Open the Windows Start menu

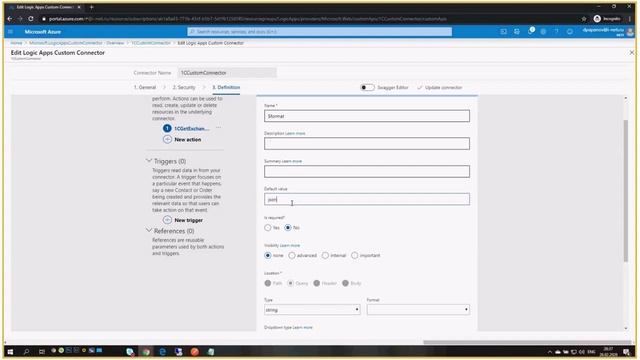click(11, 351)
